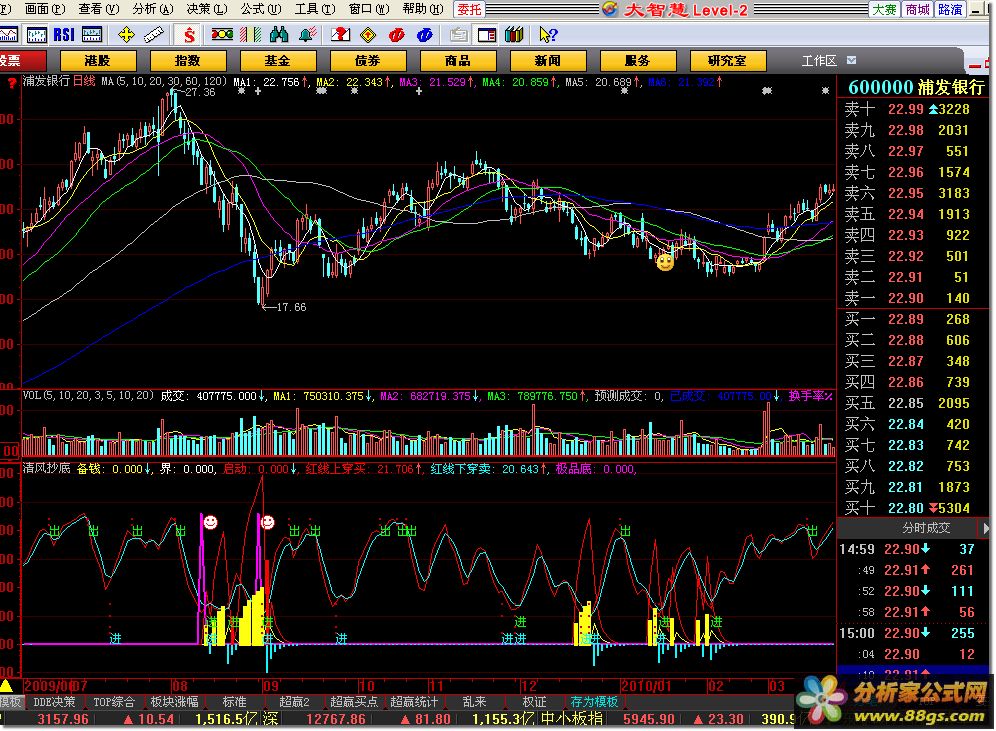996x731 pixels.
Task: Click the red circular logo icon
Action: (x=396, y=35)
